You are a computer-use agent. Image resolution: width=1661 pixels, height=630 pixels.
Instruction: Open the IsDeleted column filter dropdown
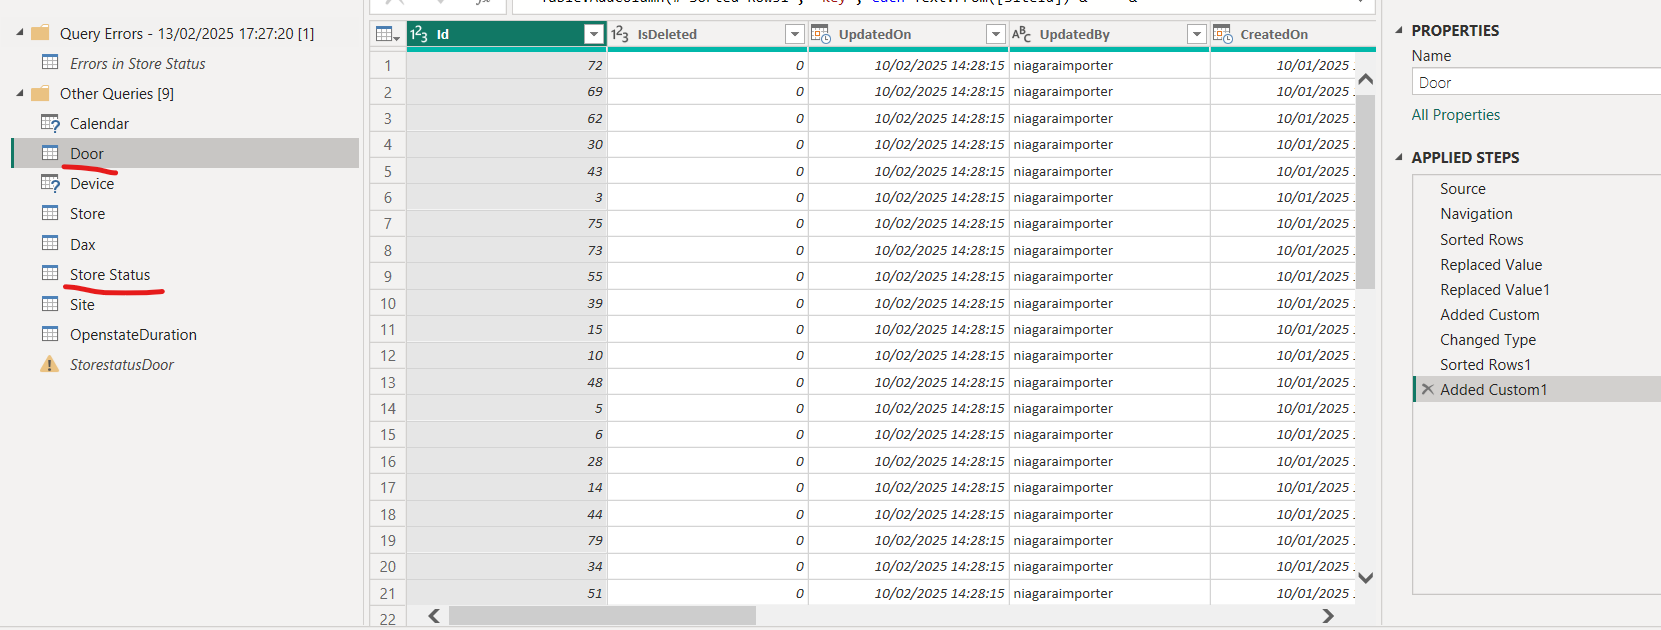(795, 34)
